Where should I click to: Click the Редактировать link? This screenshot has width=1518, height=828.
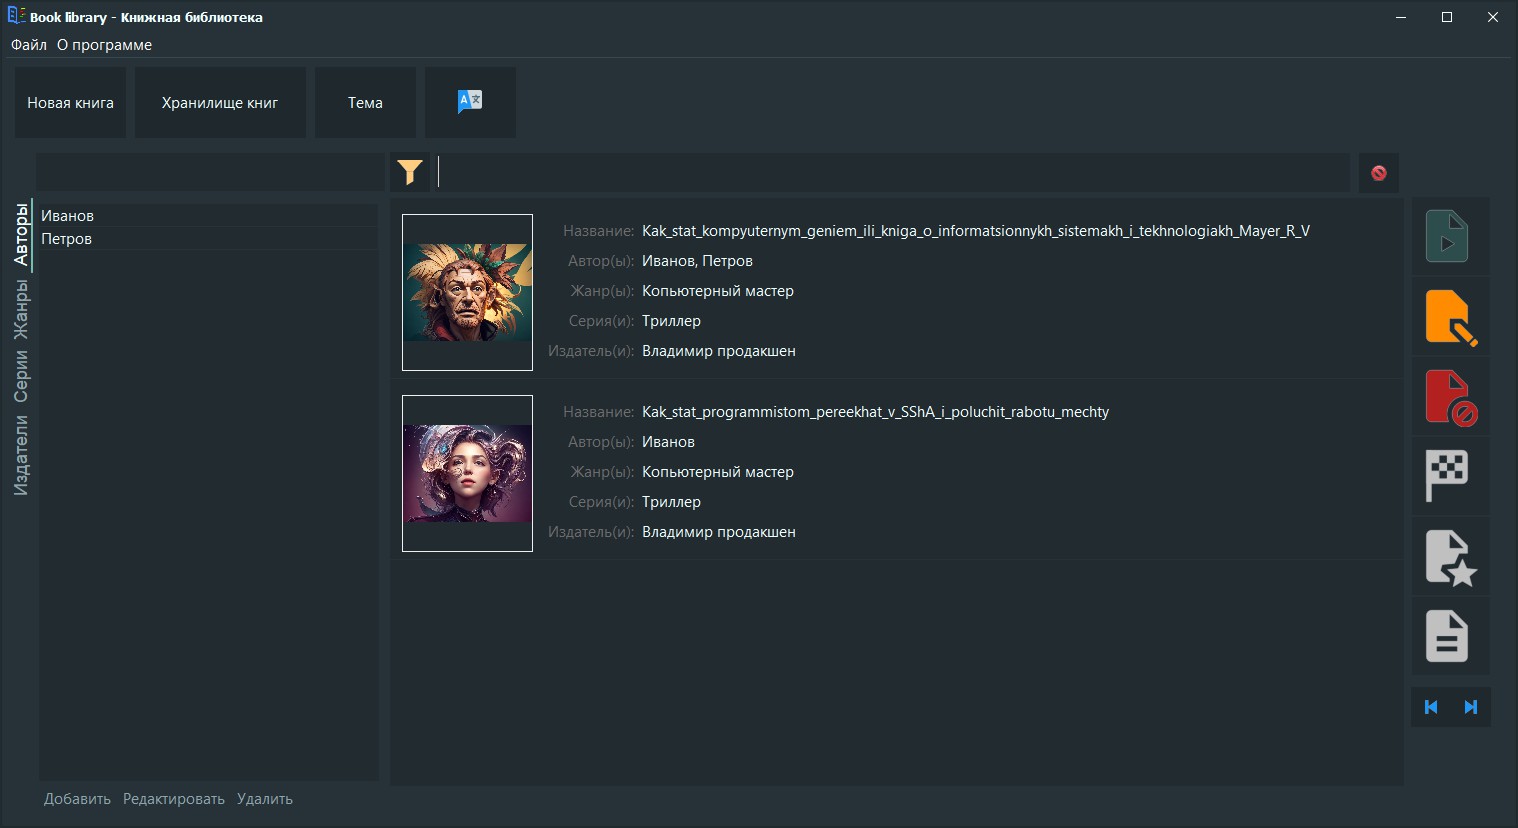[x=174, y=799]
